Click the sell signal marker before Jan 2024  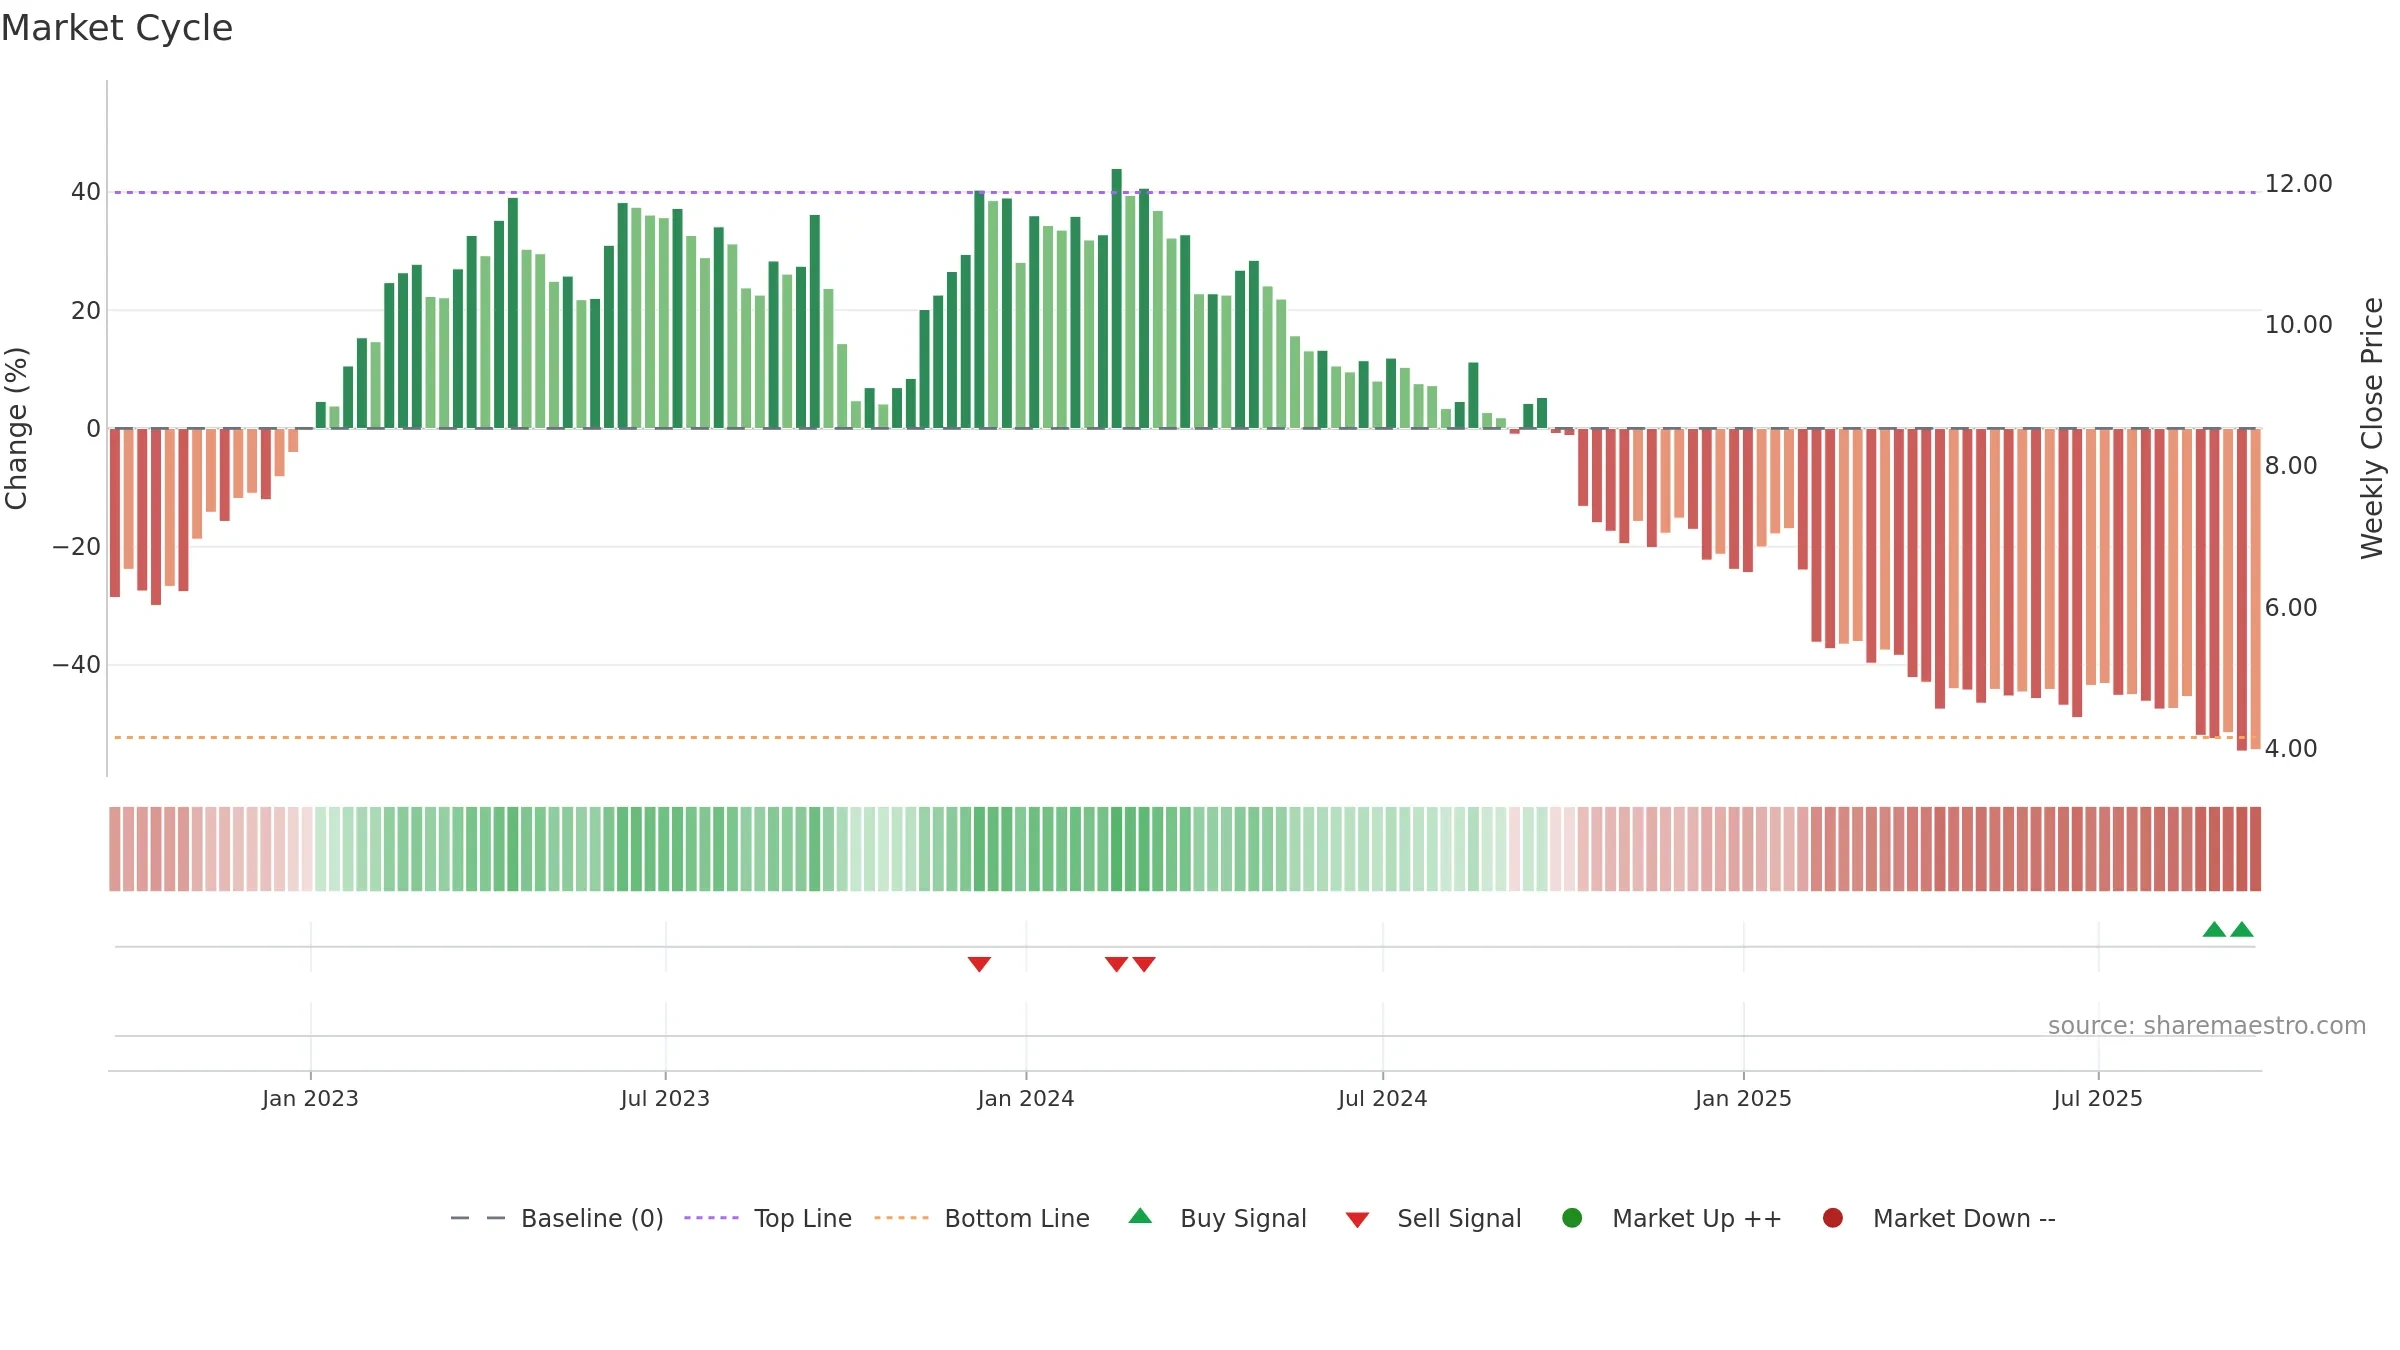979,964
